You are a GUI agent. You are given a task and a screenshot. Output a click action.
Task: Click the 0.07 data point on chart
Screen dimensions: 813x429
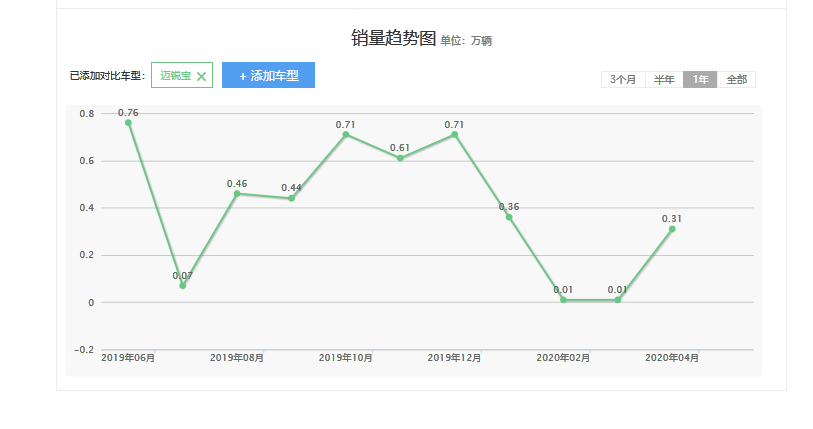(x=182, y=286)
